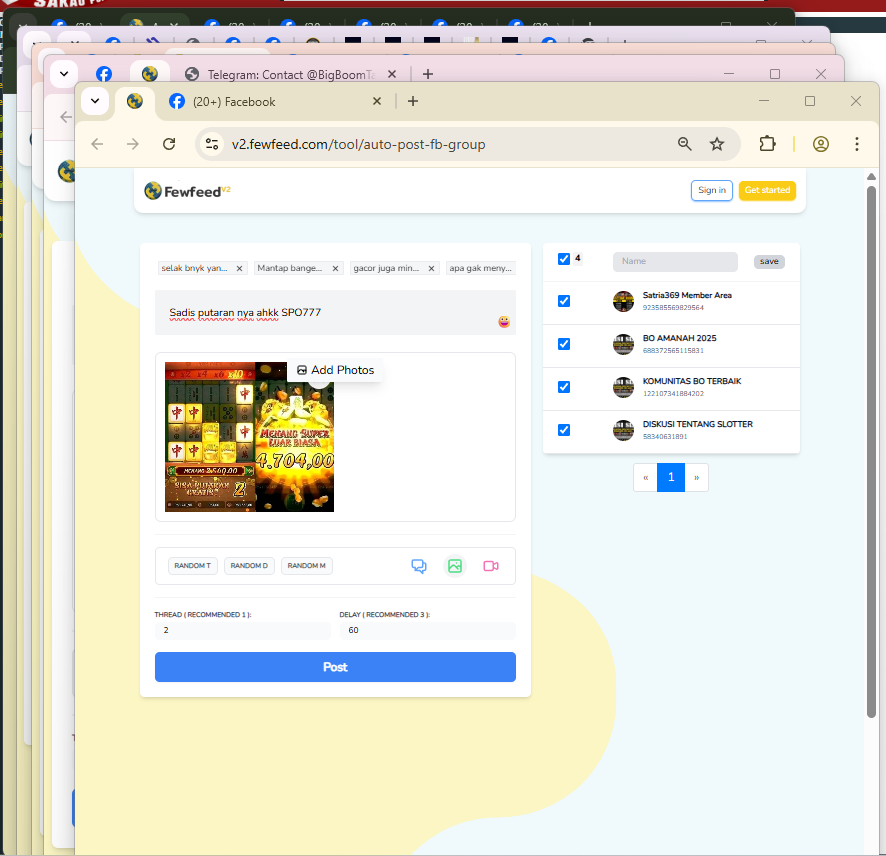
Task: Bookmark this page with the star icon
Action: click(x=716, y=144)
